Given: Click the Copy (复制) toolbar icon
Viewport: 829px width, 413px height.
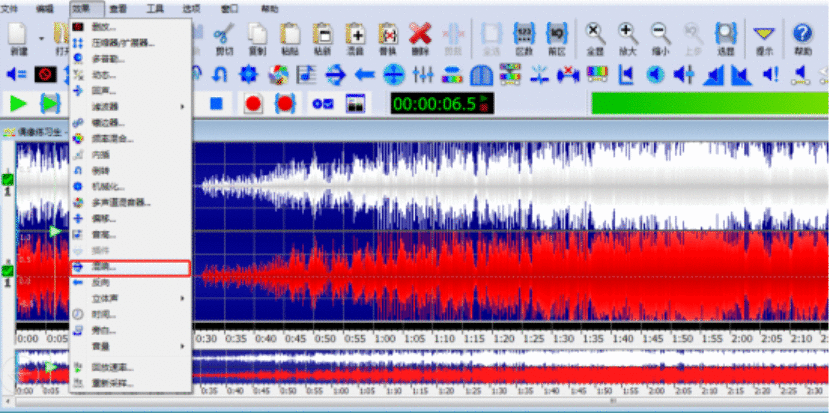Looking at the screenshot, I should (x=256, y=38).
